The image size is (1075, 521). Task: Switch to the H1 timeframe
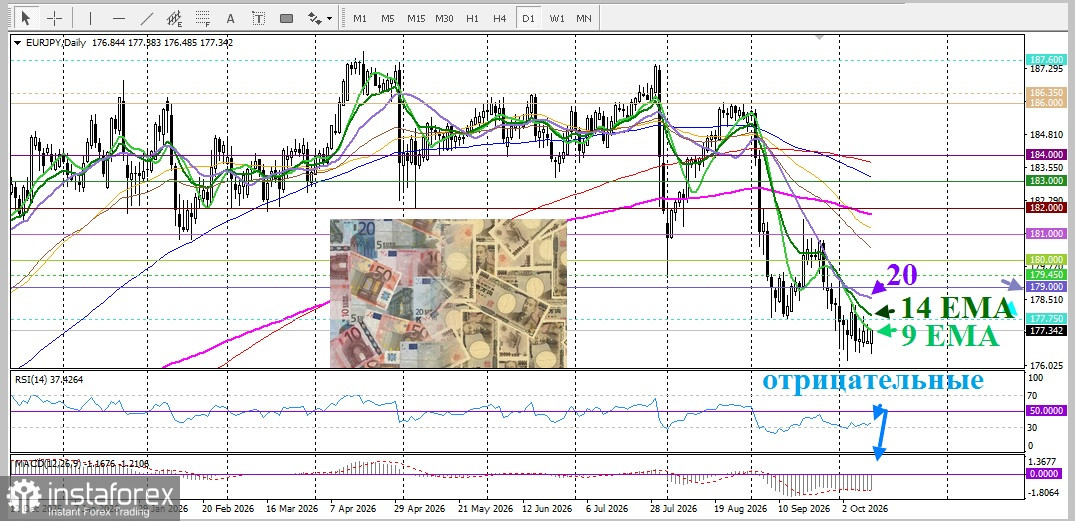point(472,19)
